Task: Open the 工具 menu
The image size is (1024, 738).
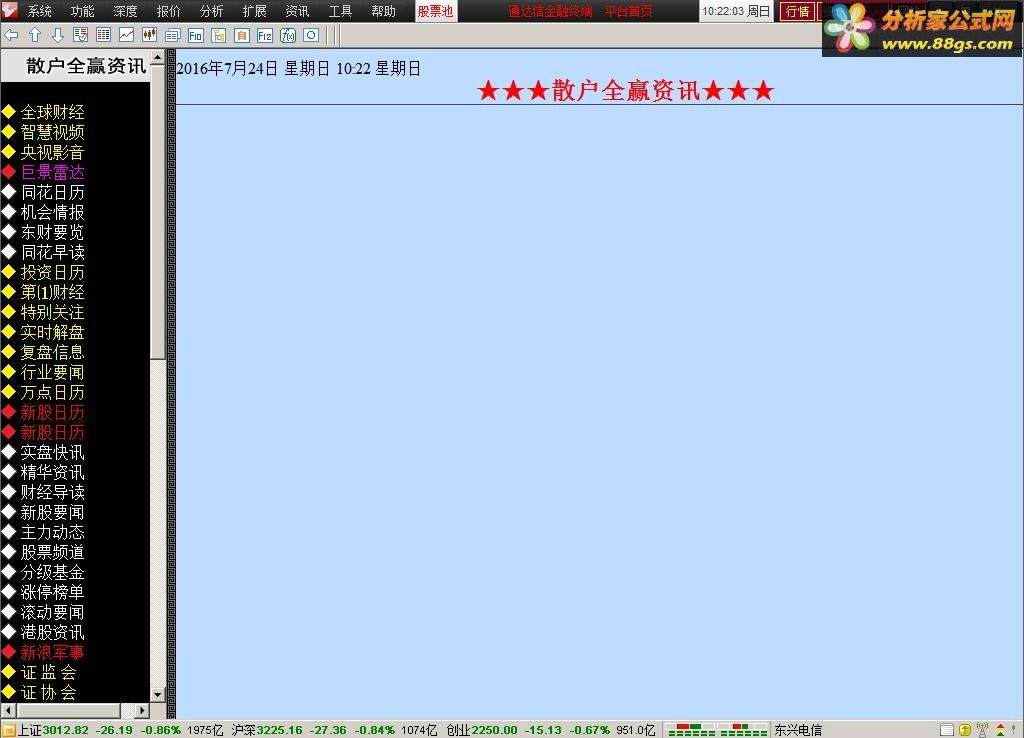Action: click(x=340, y=11)
